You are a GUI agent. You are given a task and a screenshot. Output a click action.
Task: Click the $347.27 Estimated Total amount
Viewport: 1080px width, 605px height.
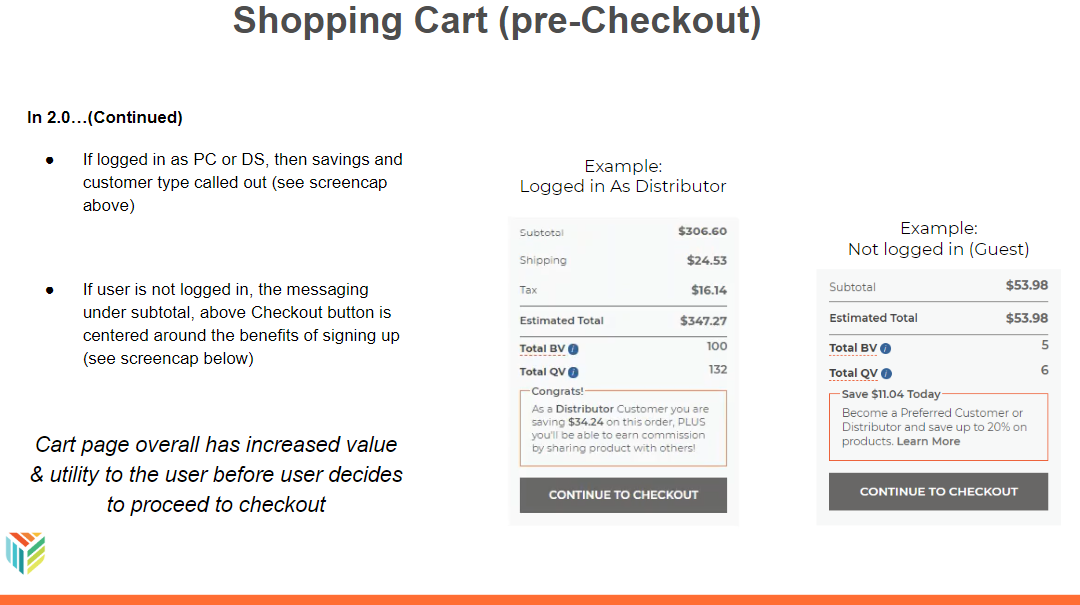[x=701, y=321]
